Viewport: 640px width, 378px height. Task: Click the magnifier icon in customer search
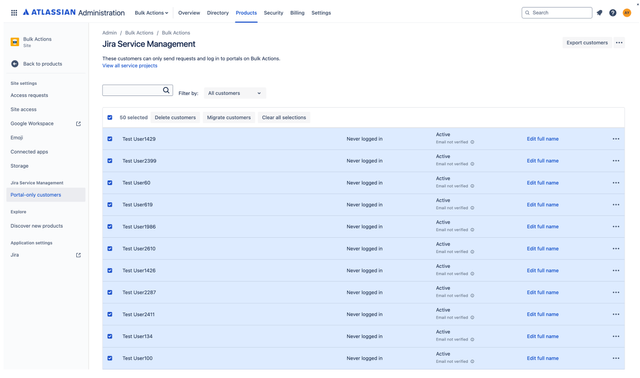click(x=166, y=90)
